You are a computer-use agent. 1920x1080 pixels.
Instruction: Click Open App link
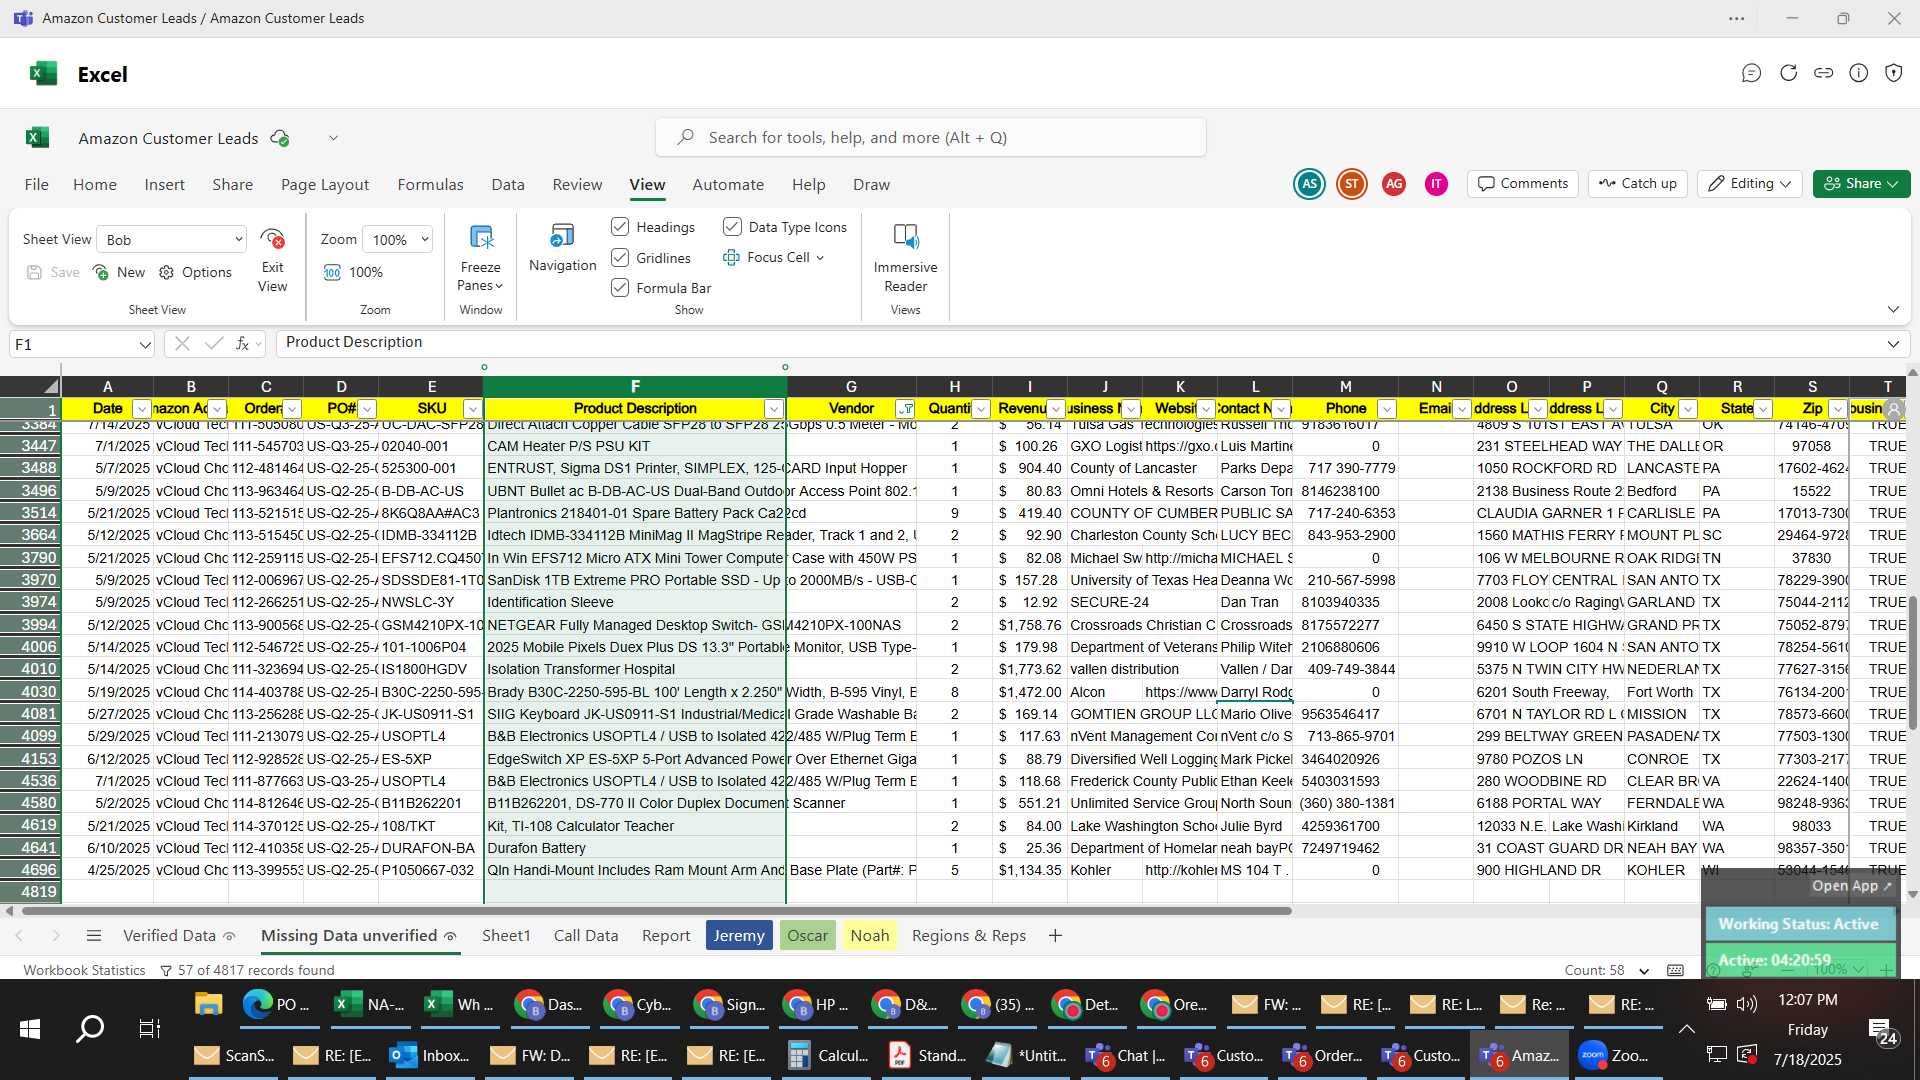1852,886
